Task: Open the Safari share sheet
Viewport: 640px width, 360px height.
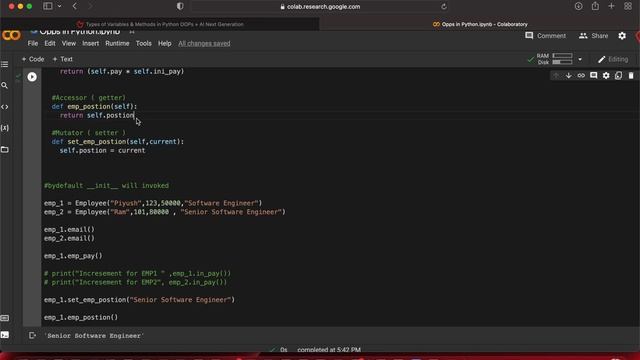Action: tap(595, 6)
